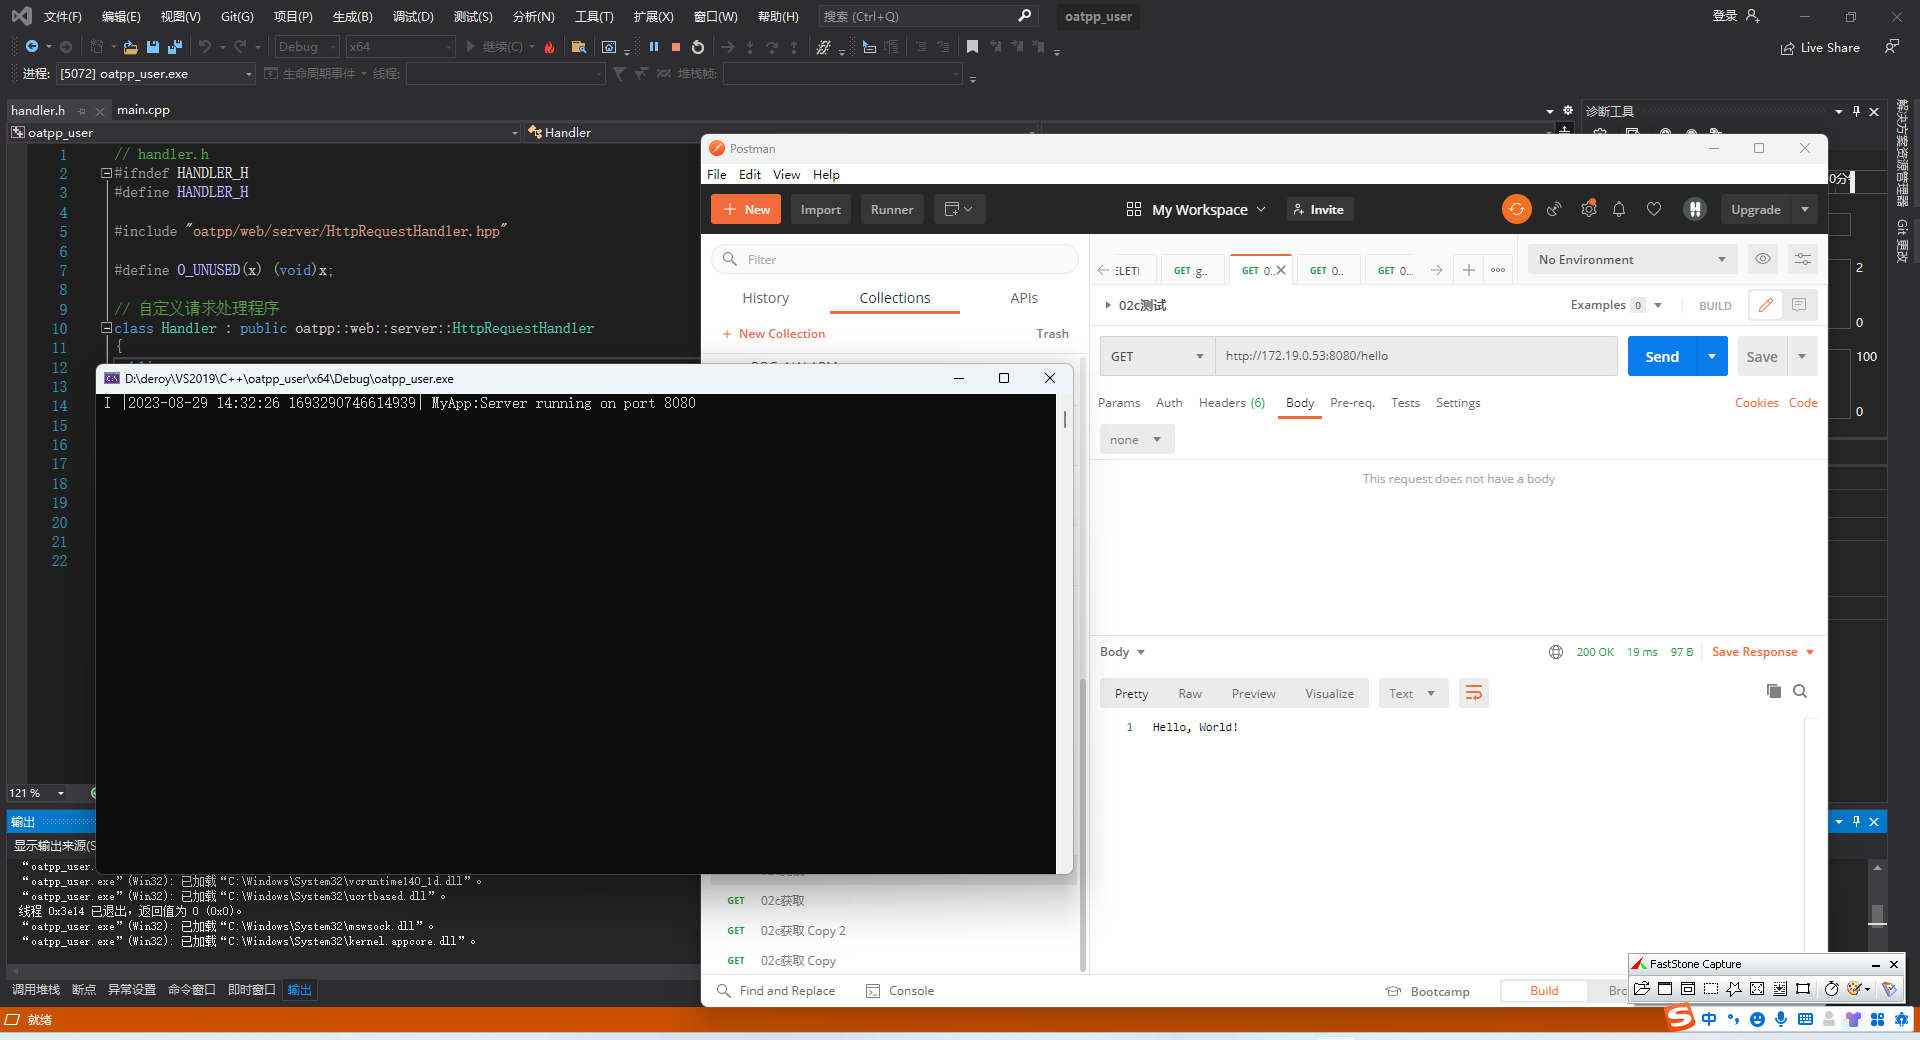Click the New button in Postman
1920x1040 pixels.
tap(745, 209)
